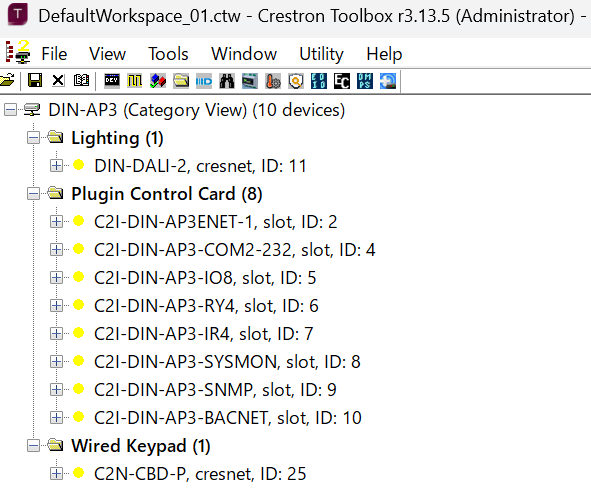
Task: Expand the DIN-DALI-2 device node
Action: pyautogui.click(x=56, y=166)
